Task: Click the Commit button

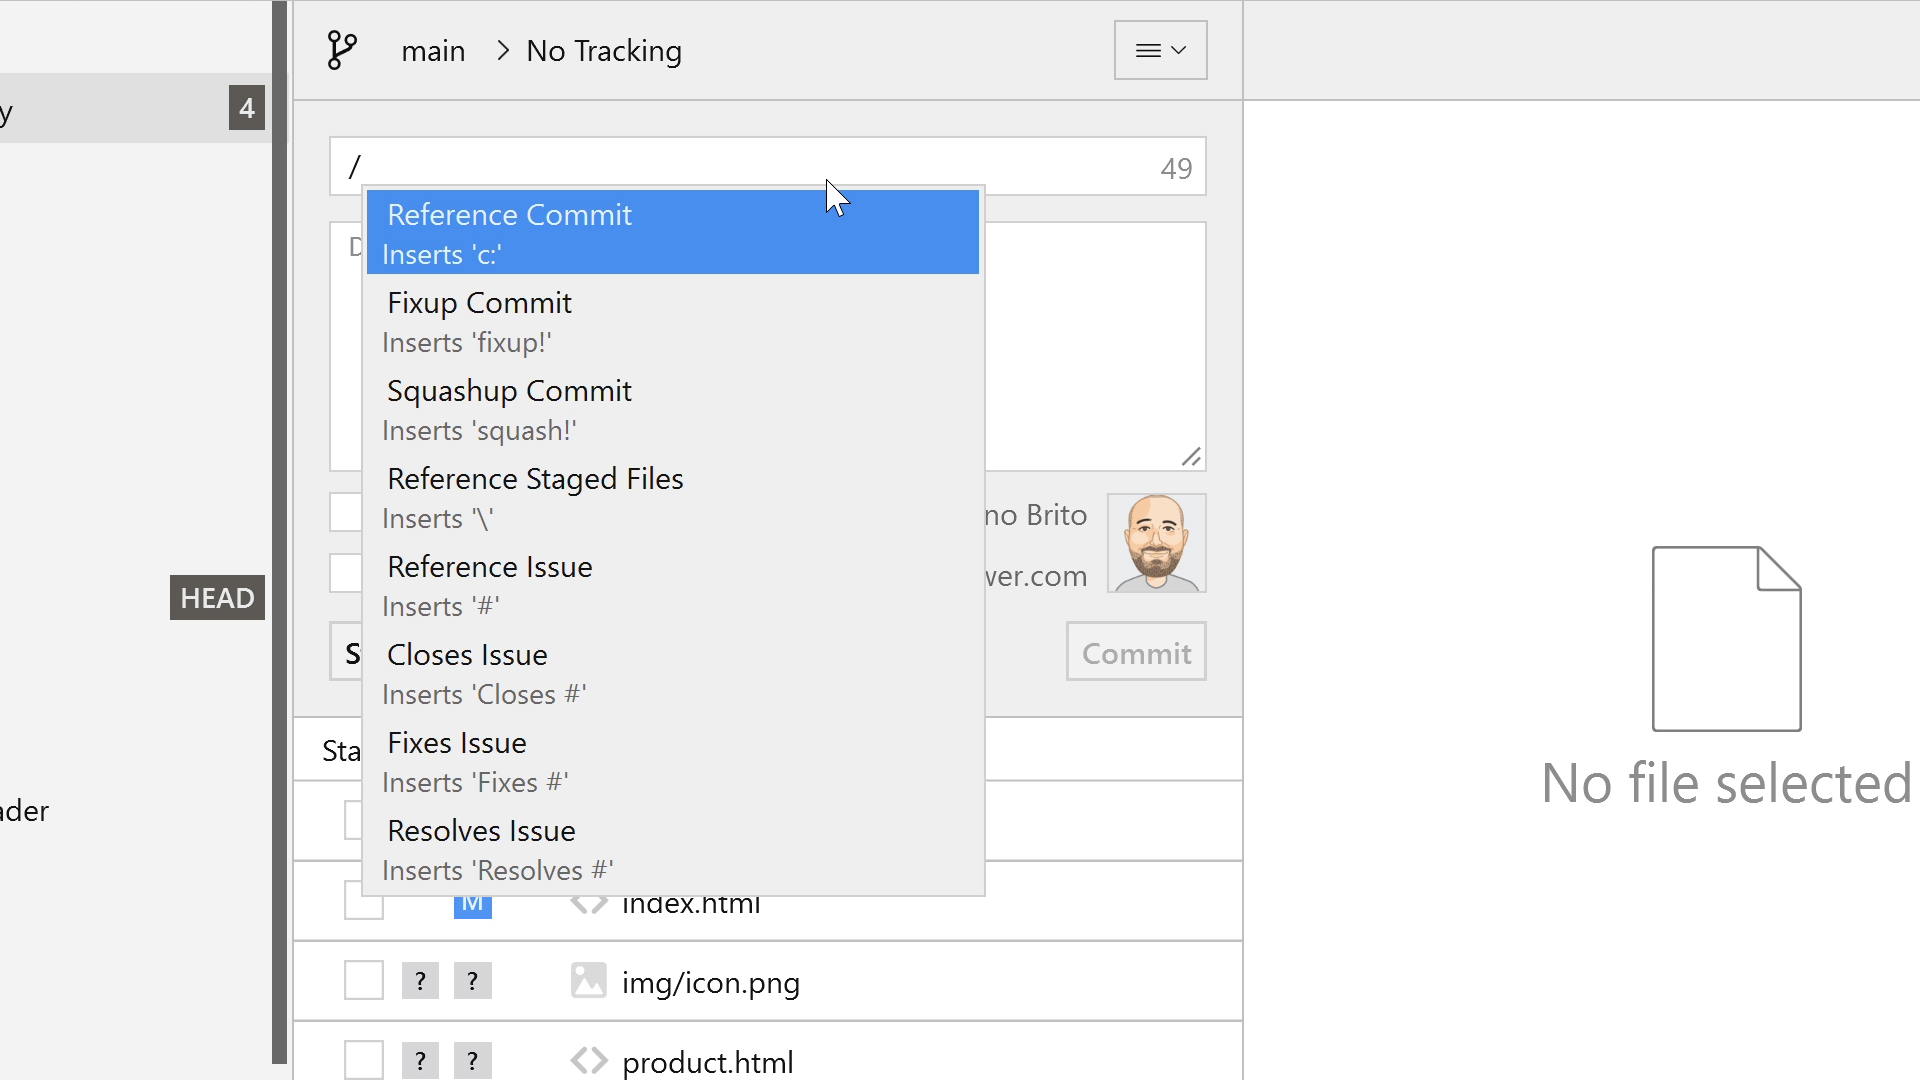Action: pos(1136,653)
